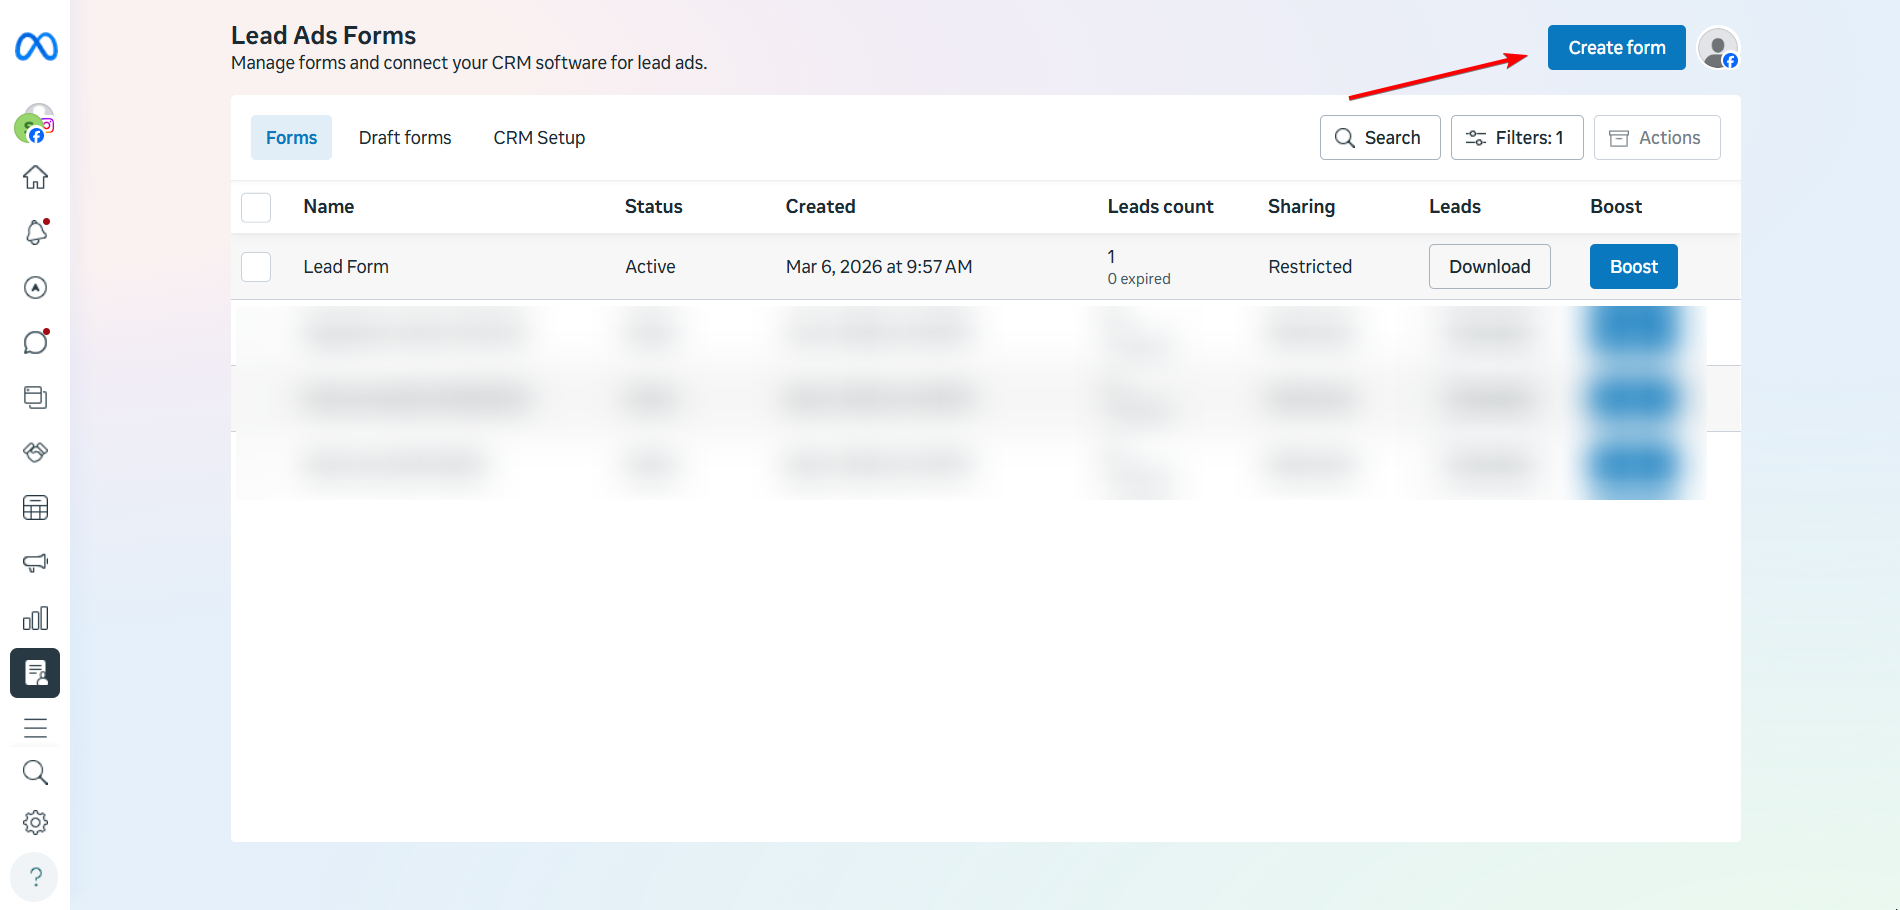Open the Inbox chat bubble icon
This screenshot has height=910, width=1900.
point(35,342)
